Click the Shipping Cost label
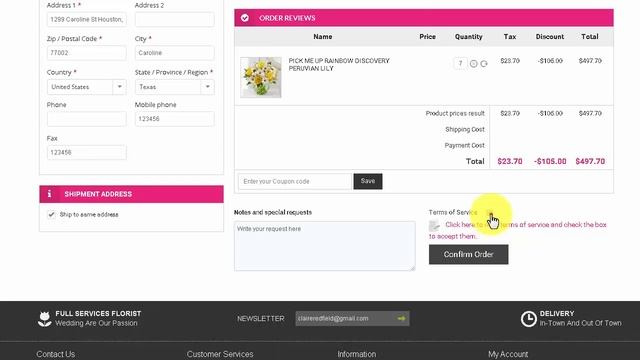640x360 pixels. [465, 129]
